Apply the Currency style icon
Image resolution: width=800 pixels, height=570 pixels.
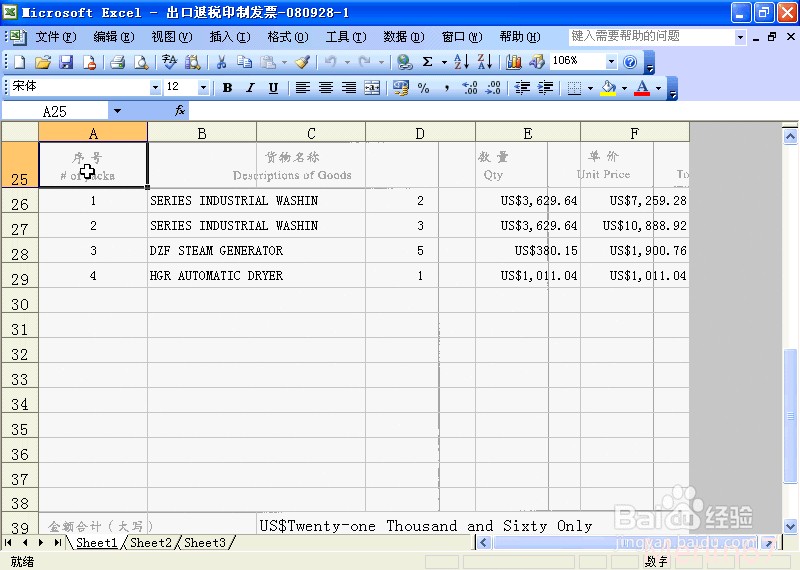[401, 88]
